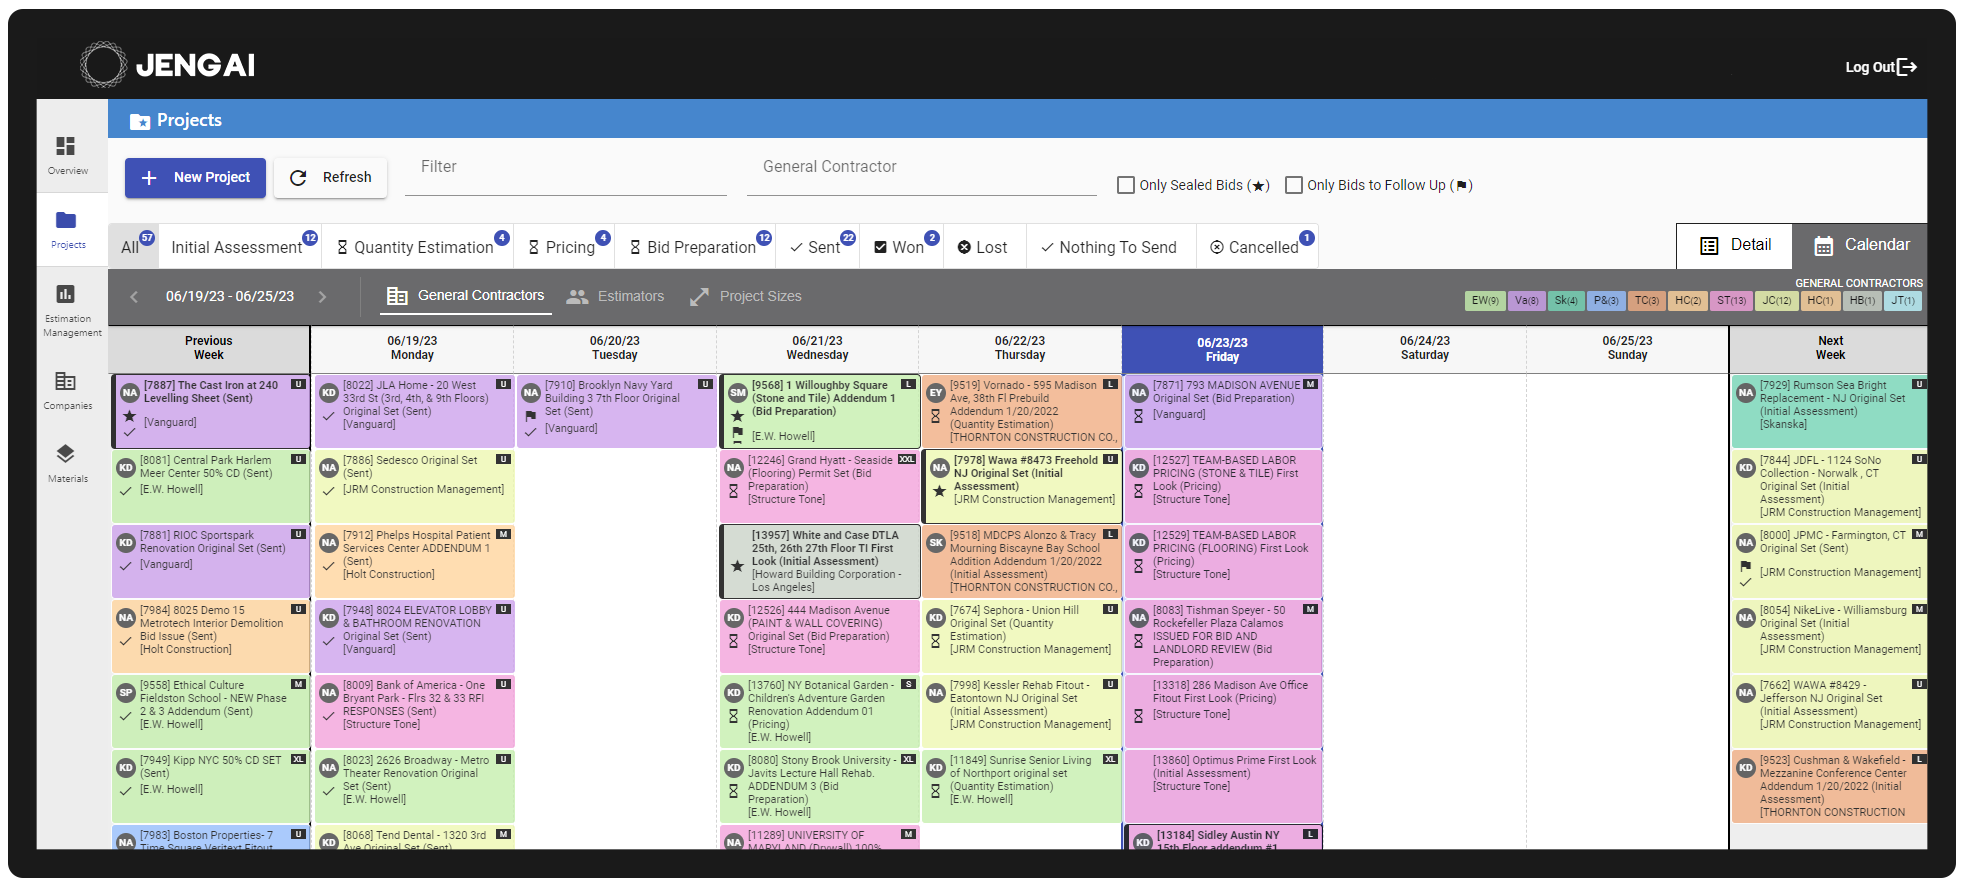Open the [12527] Team-Based Labor Pricing Stone & Tile card
Viewport: 1966px width, 884px height.
tap(1222, 485)
